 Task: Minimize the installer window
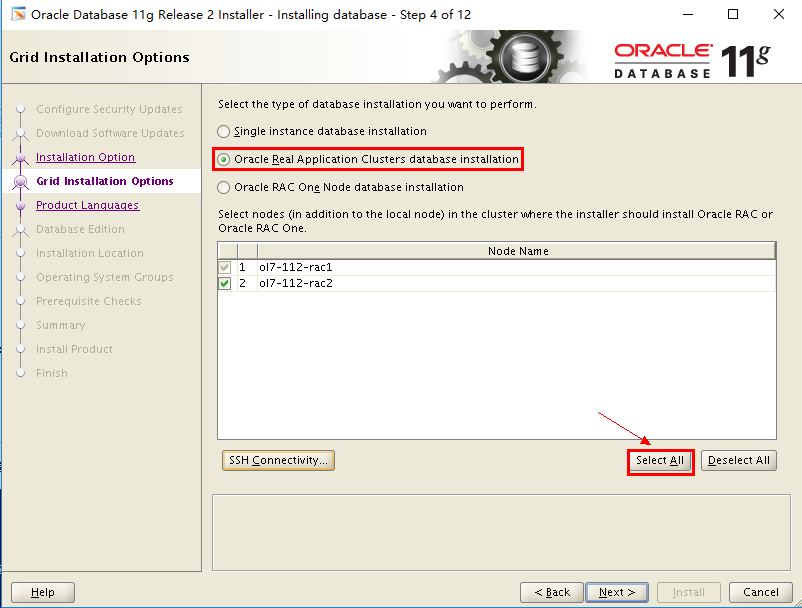(x=688, y=14)
